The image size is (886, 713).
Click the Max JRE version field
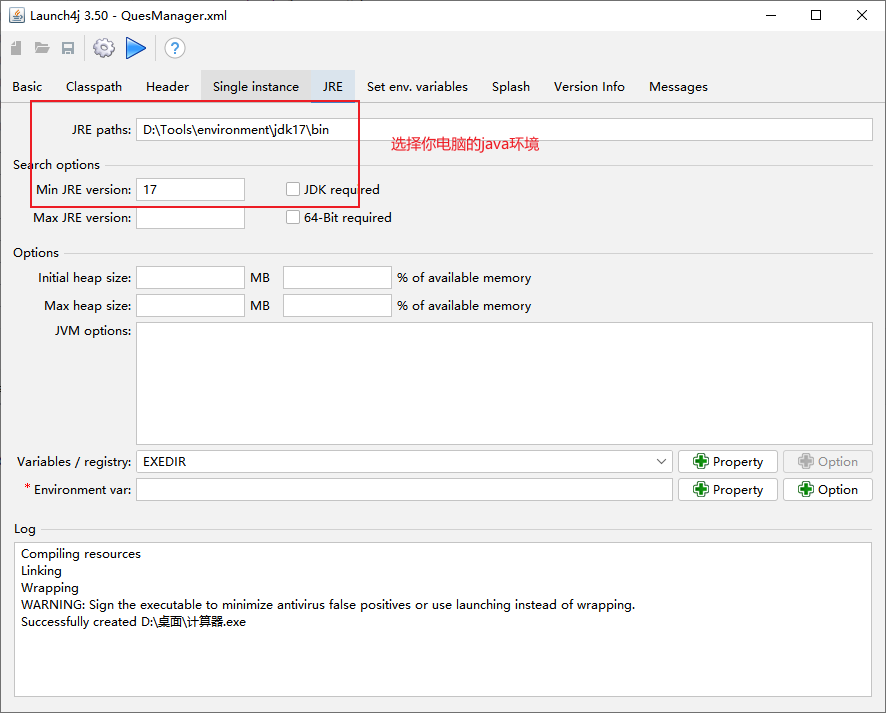pos(190,218)
